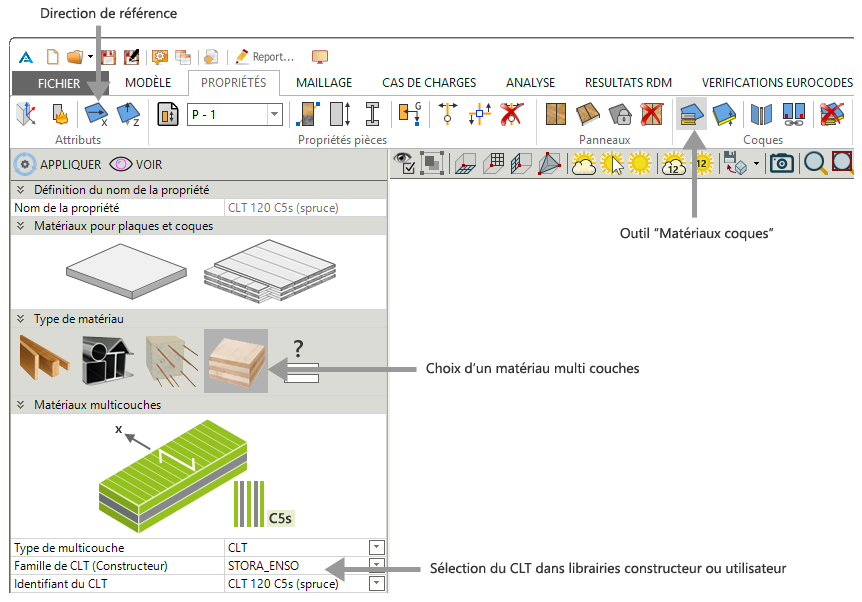
Task: Switch to the side-plane grid view
Action: 521,163
